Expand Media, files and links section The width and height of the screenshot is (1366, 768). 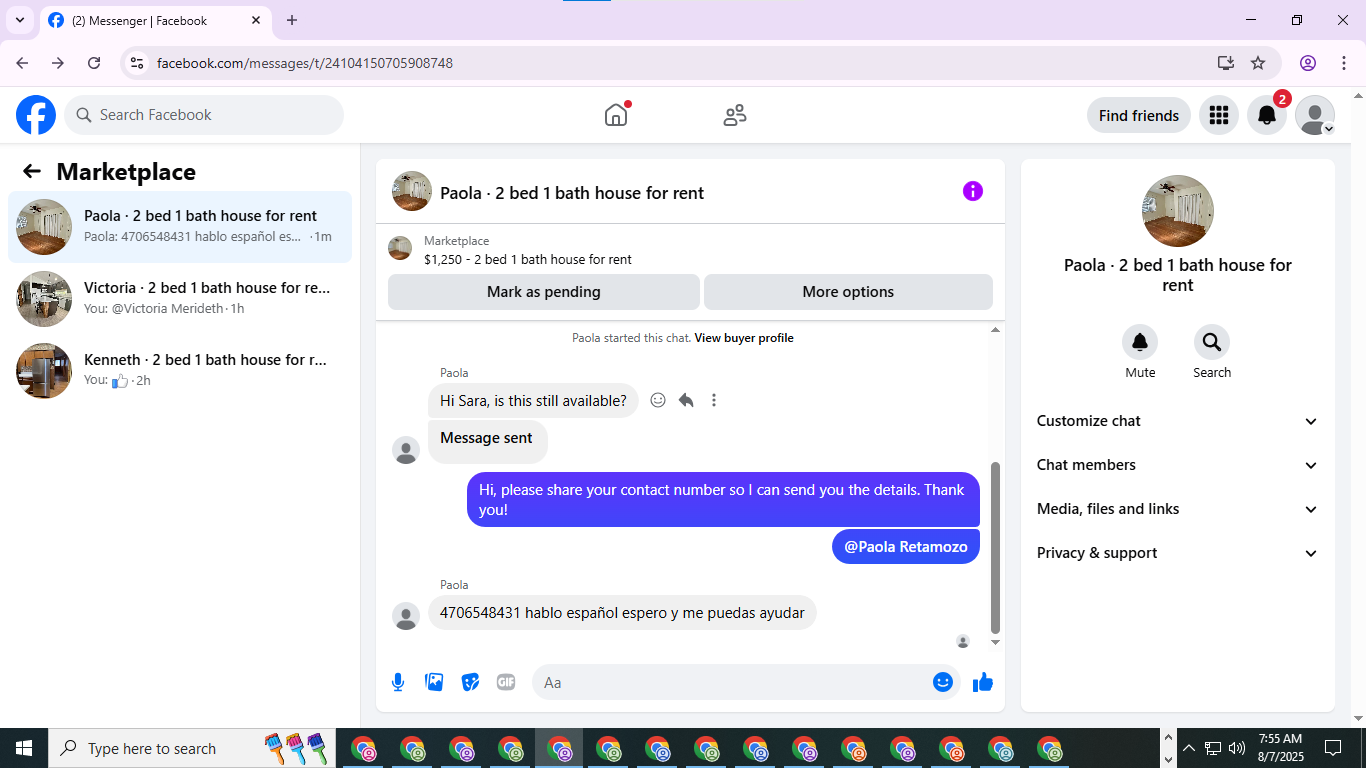coord(1178,509)
